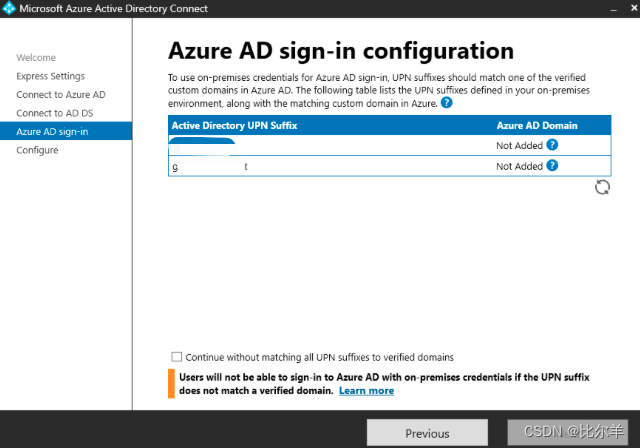Image resolution: width=640 pixels, height=448 pixels.
Task: Click Not Added status in second row
Action: [519, 166]
